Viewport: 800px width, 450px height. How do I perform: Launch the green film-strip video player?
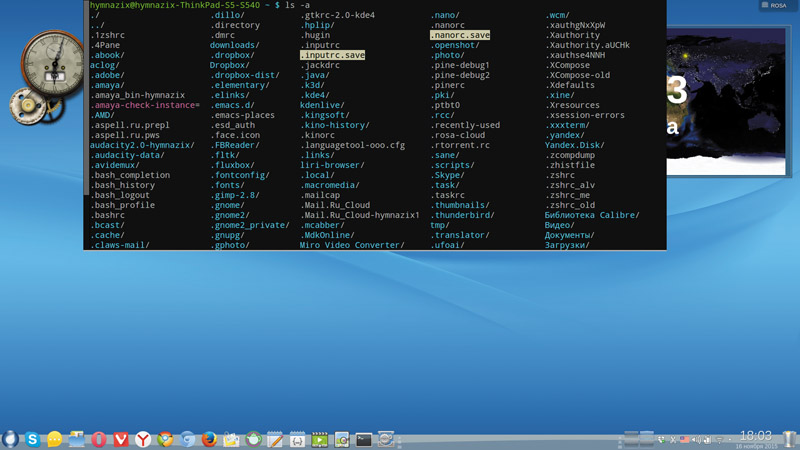[x=319, y=439]
